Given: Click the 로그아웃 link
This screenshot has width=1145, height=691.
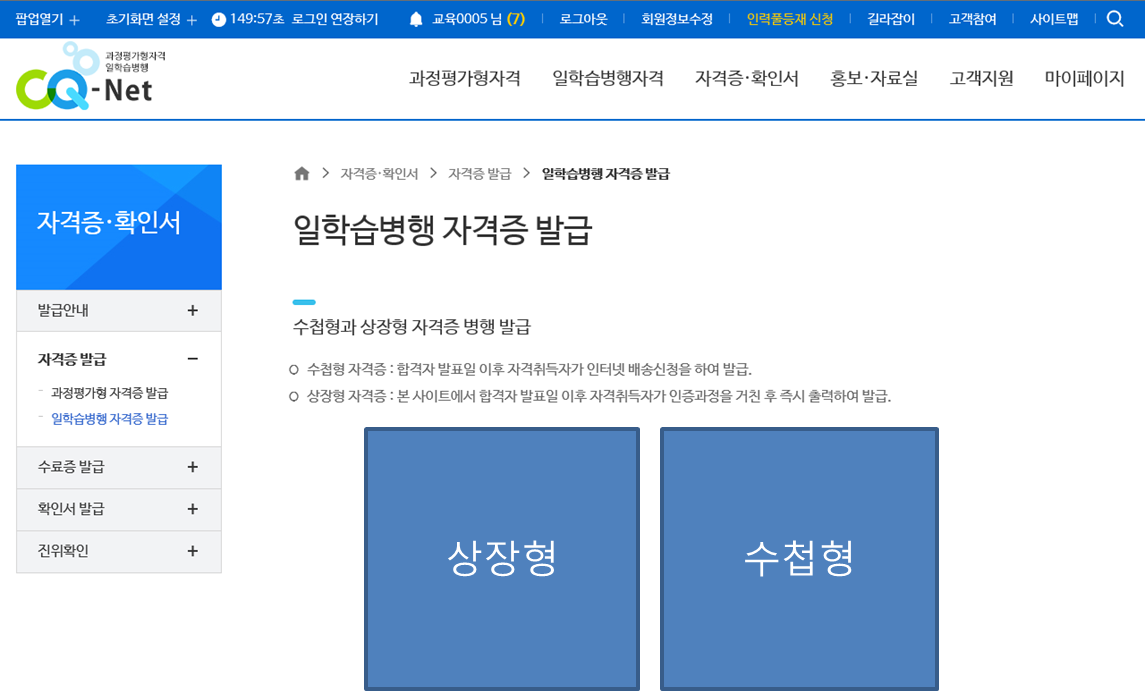Looking at the screenshot, I should (x=583, y=19).
